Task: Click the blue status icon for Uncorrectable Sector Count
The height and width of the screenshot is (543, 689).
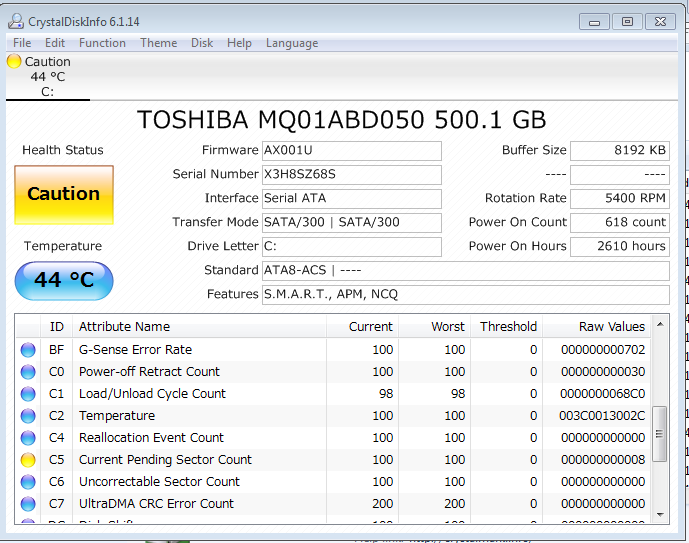Action: tap(28, 482)
